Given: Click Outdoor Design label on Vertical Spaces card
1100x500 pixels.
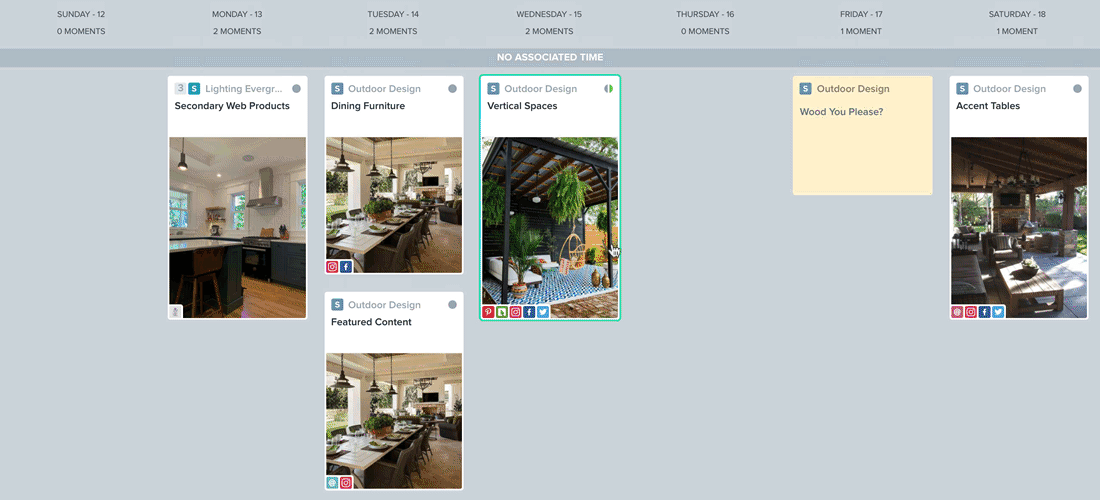Looking at the screenshot, I should (x=541, y=88).
